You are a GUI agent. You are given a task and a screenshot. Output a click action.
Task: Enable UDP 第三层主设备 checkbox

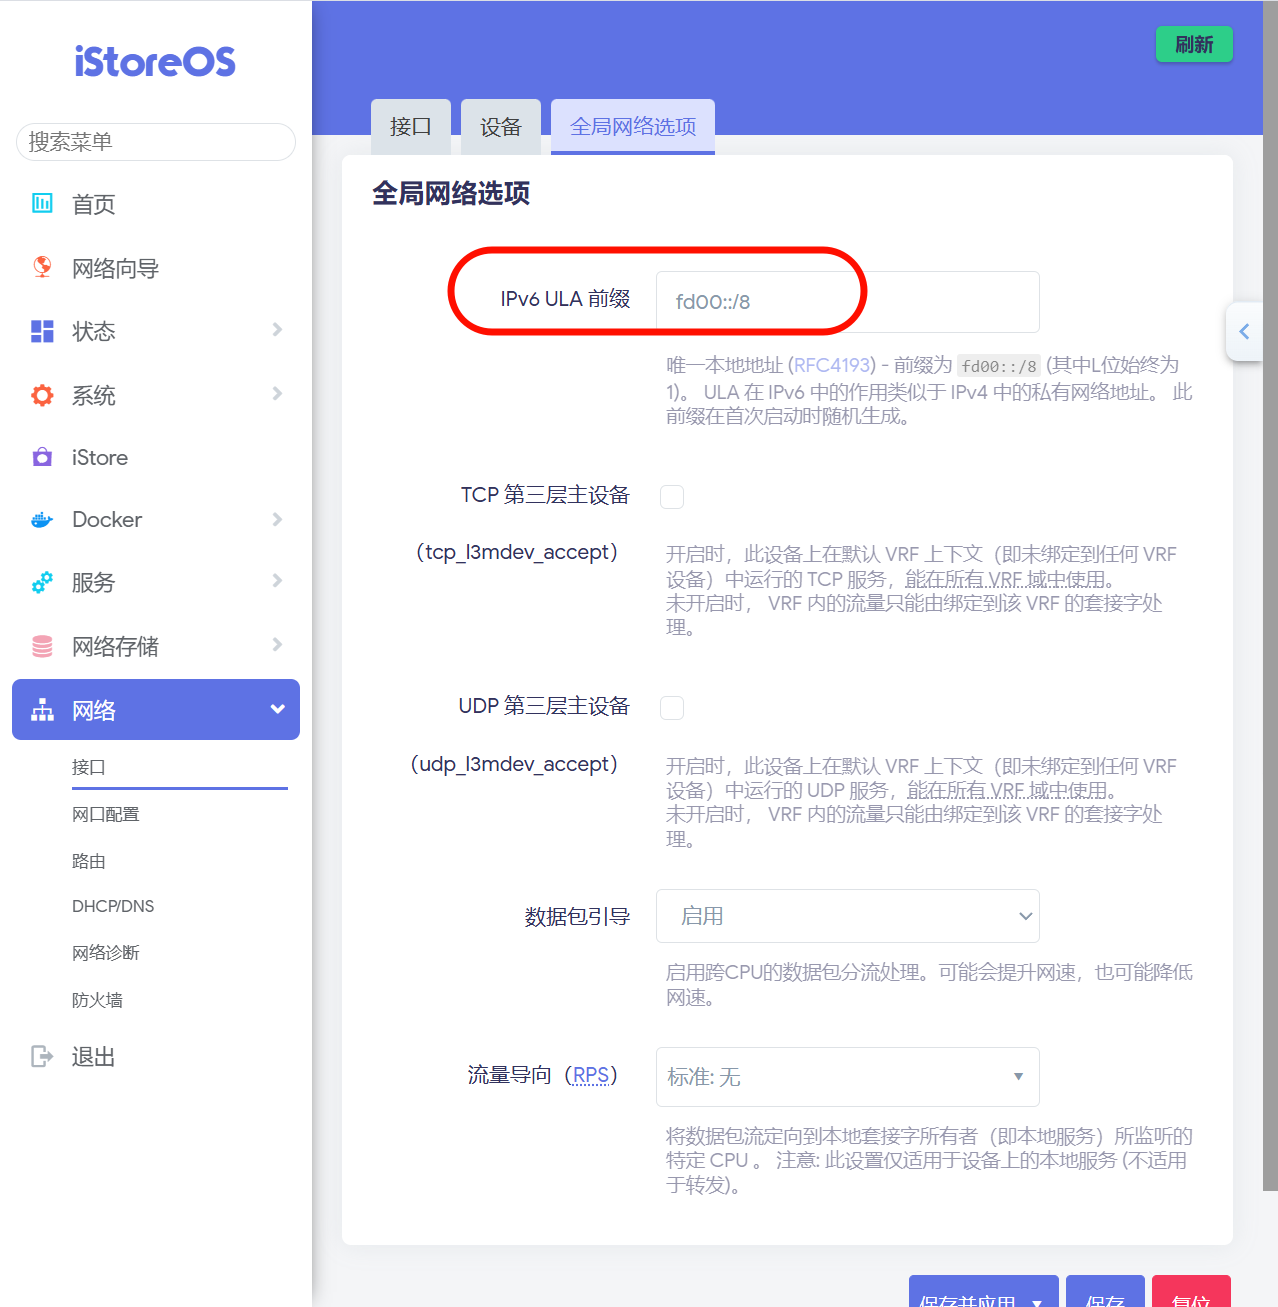[x=672, y=708]
